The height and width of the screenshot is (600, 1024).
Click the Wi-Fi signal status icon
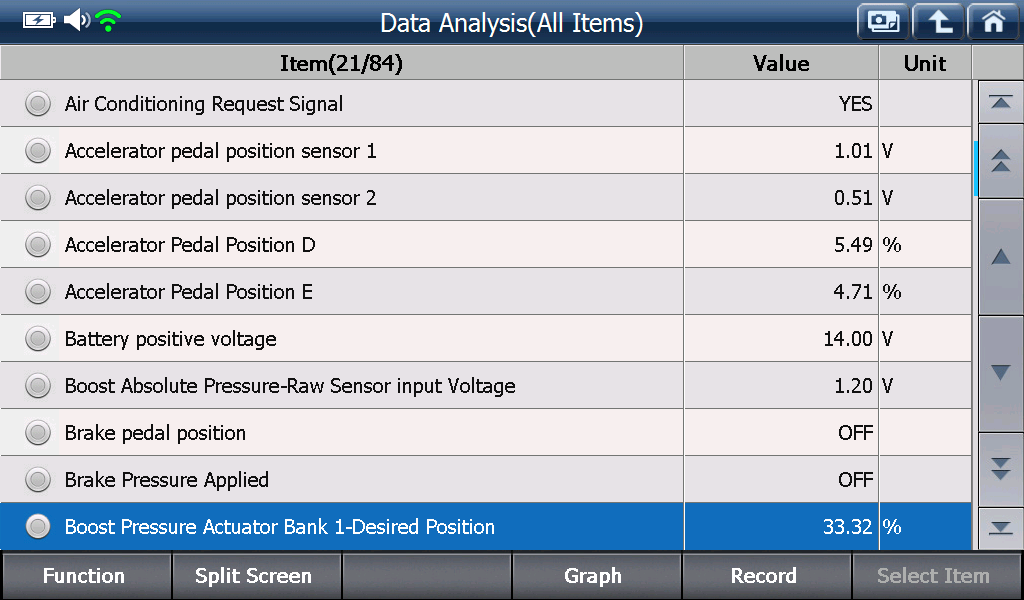pos(108,21)
